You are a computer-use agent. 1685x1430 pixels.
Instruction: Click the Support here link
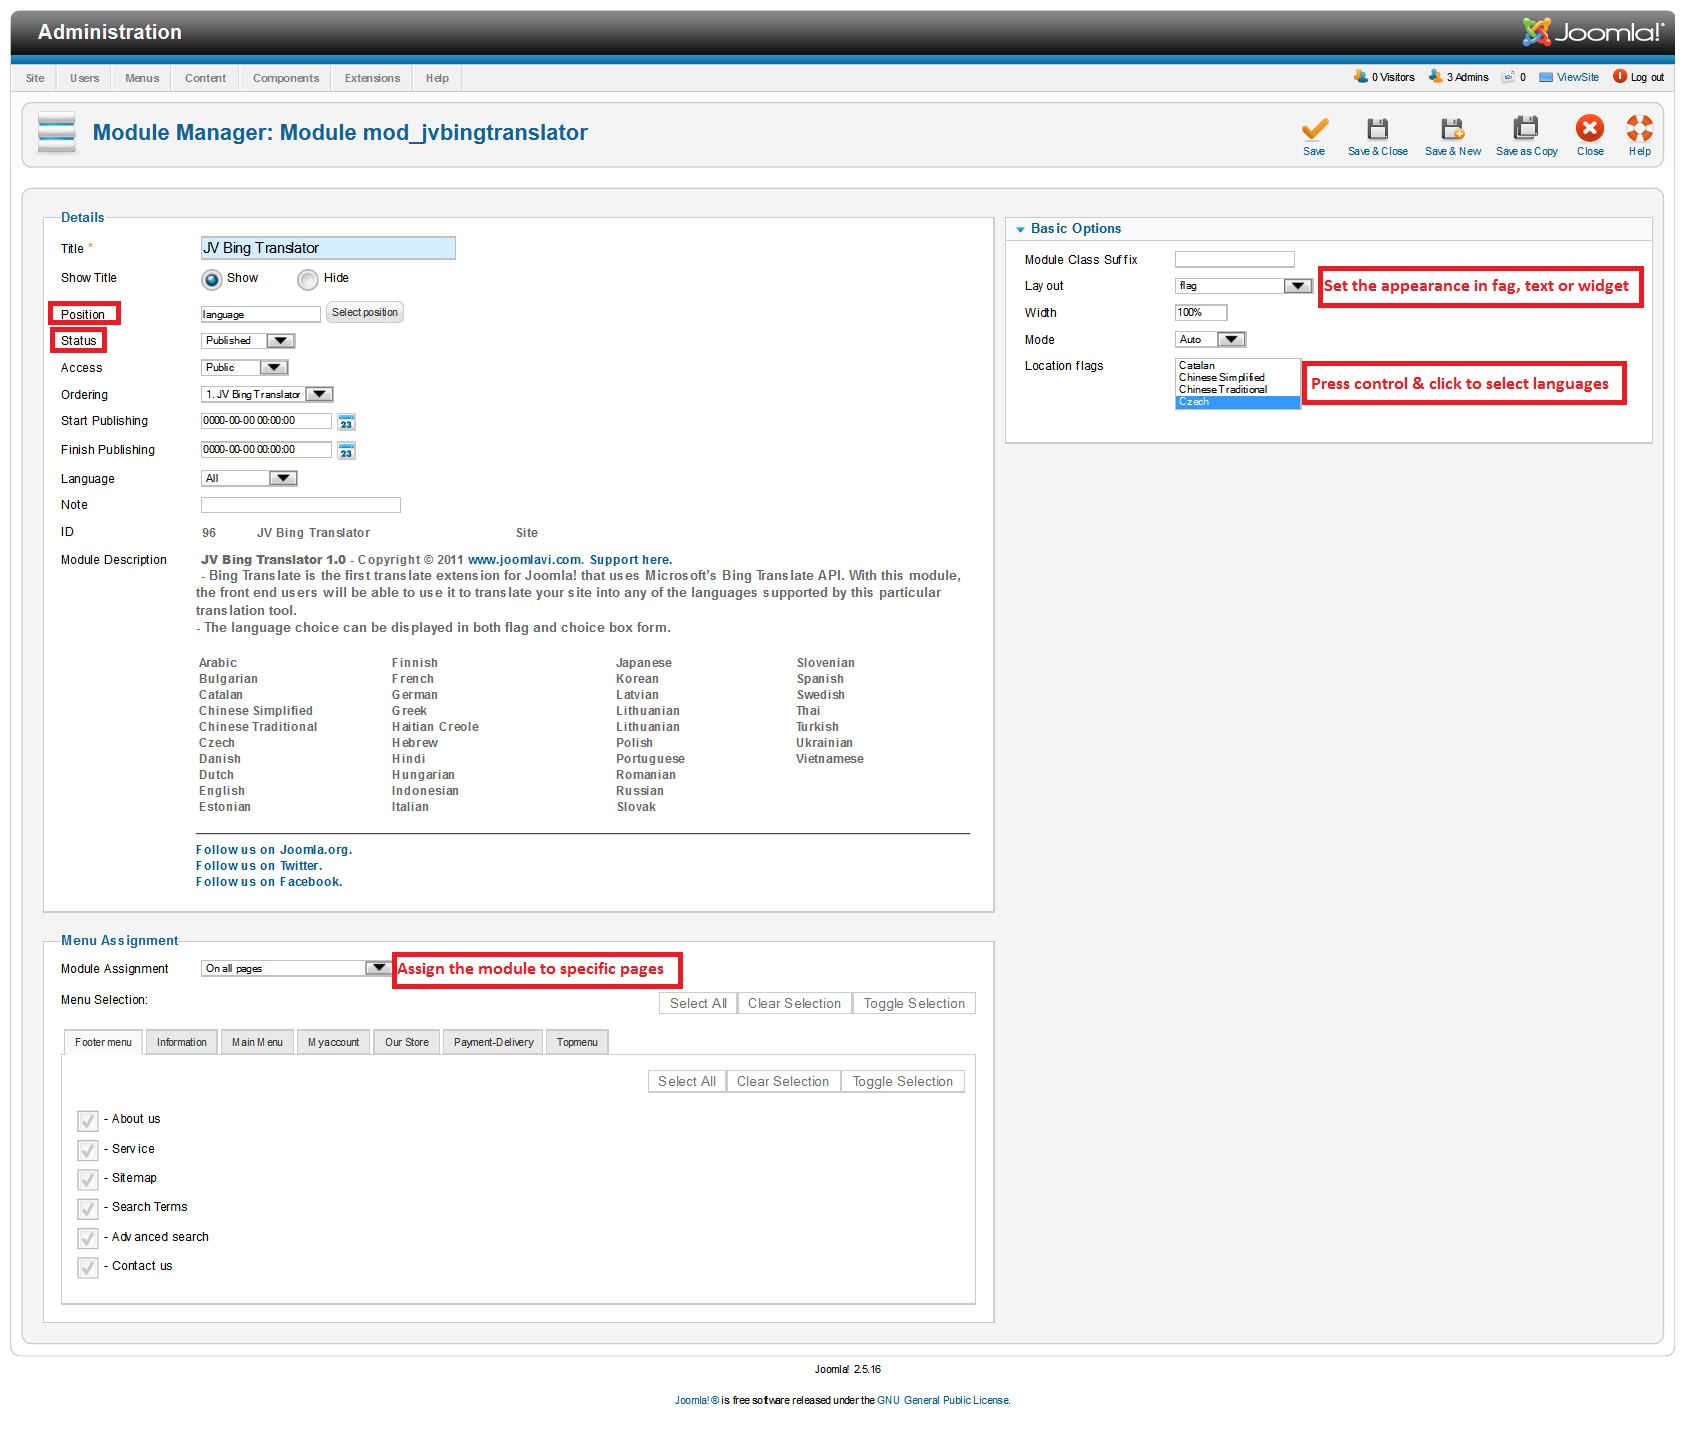tap(631, 560)
